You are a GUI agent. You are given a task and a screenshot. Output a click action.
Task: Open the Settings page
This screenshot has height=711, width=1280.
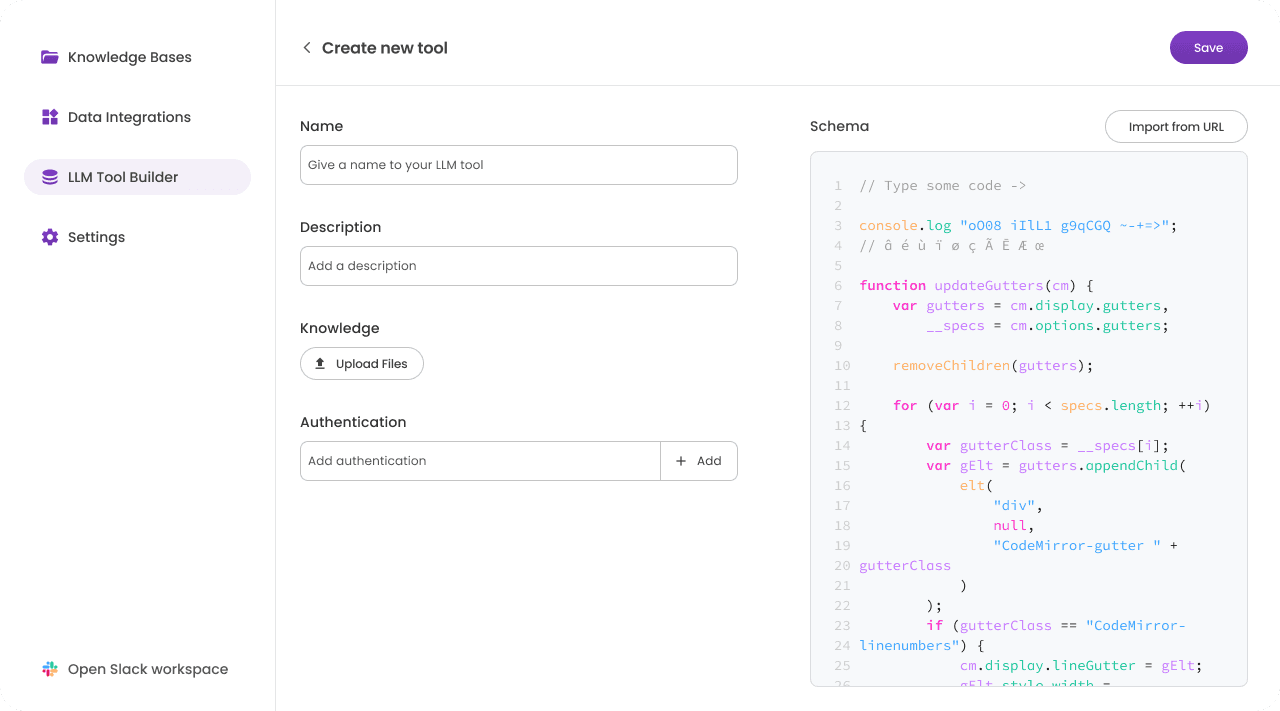tap(96, 237)
